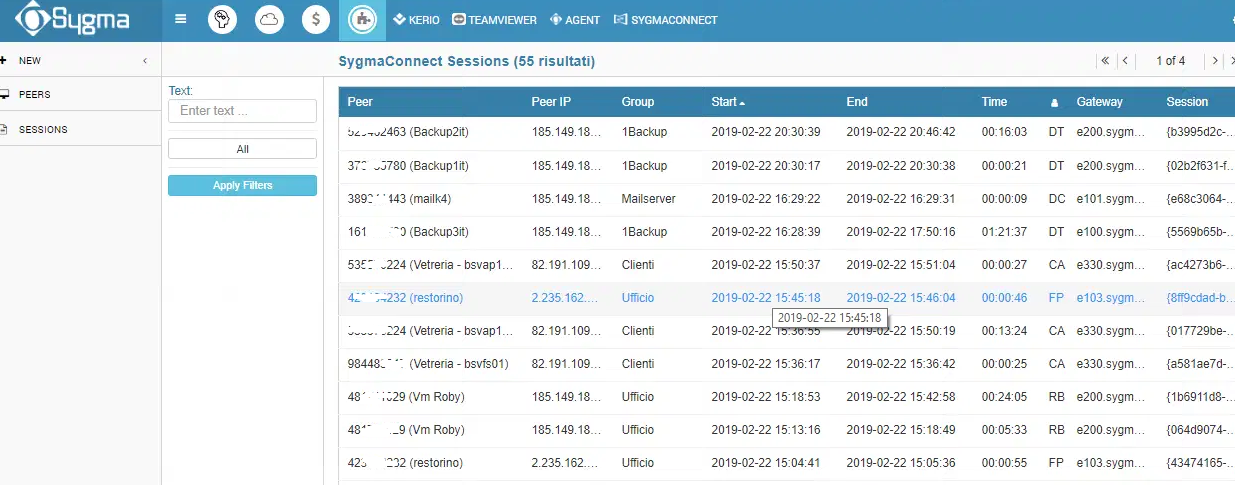This screenshot has height=485, width=1235.
Task: Open the hamburger menu icon
Action: pyautogui.click(x=180, y=19)
